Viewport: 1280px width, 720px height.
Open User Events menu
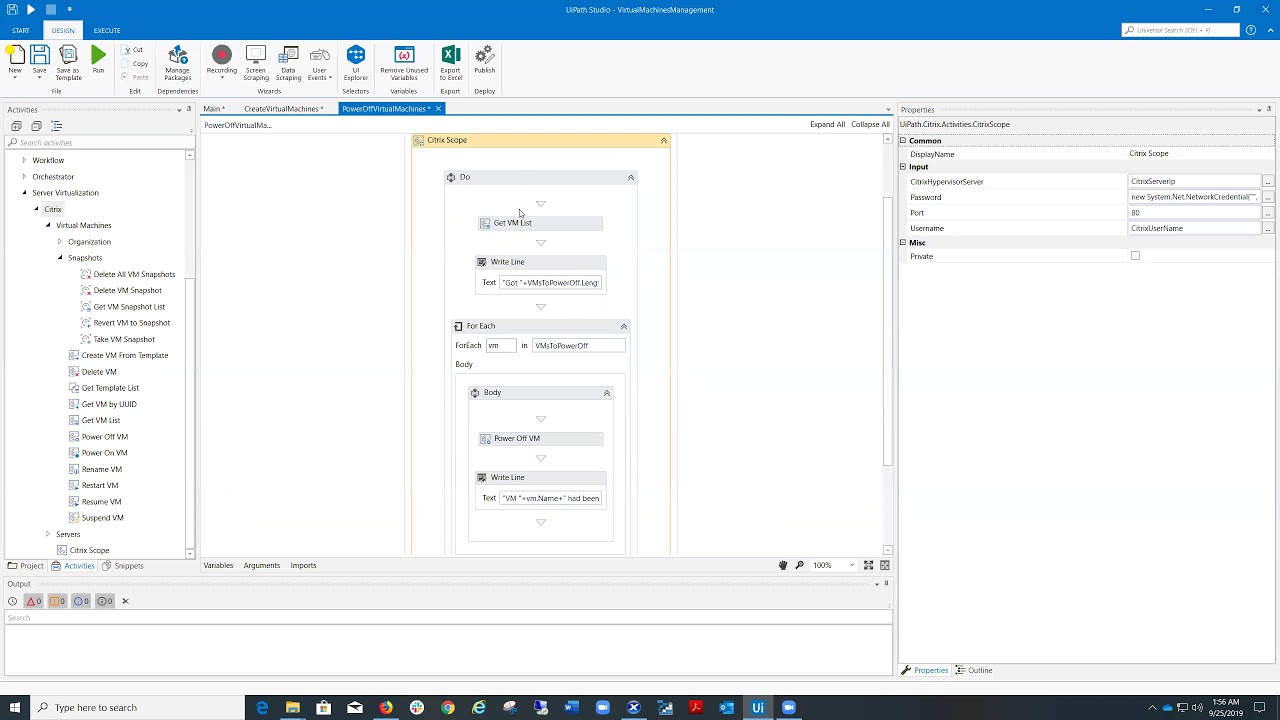(320, 63)
